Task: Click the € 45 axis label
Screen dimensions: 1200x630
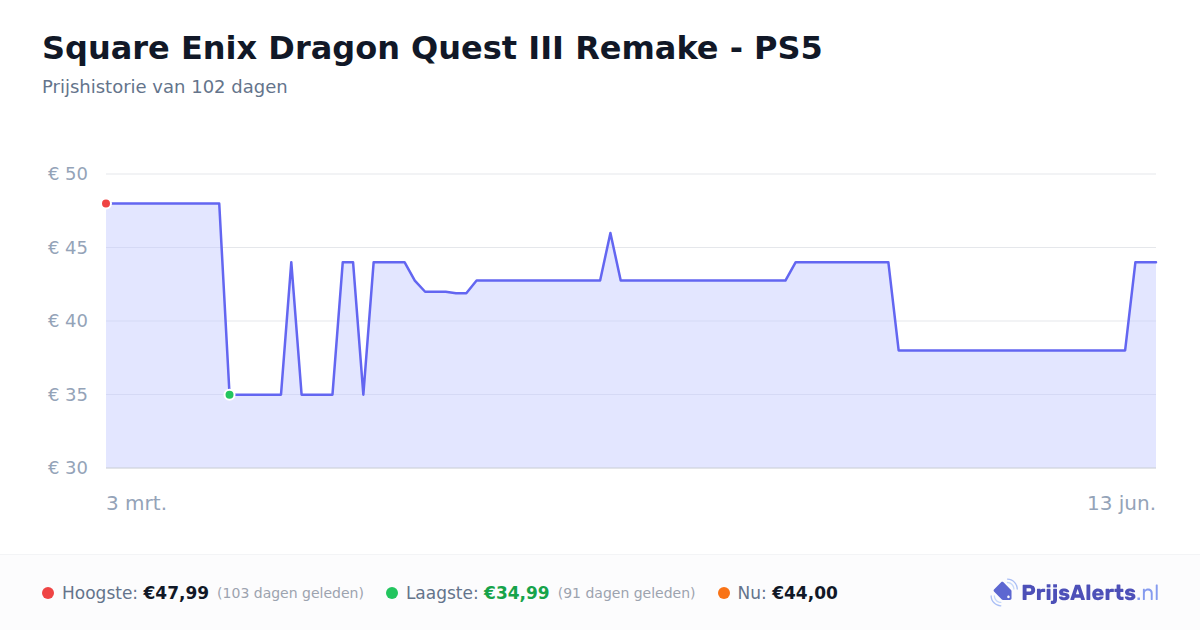Action: click(x=68, y=248)
